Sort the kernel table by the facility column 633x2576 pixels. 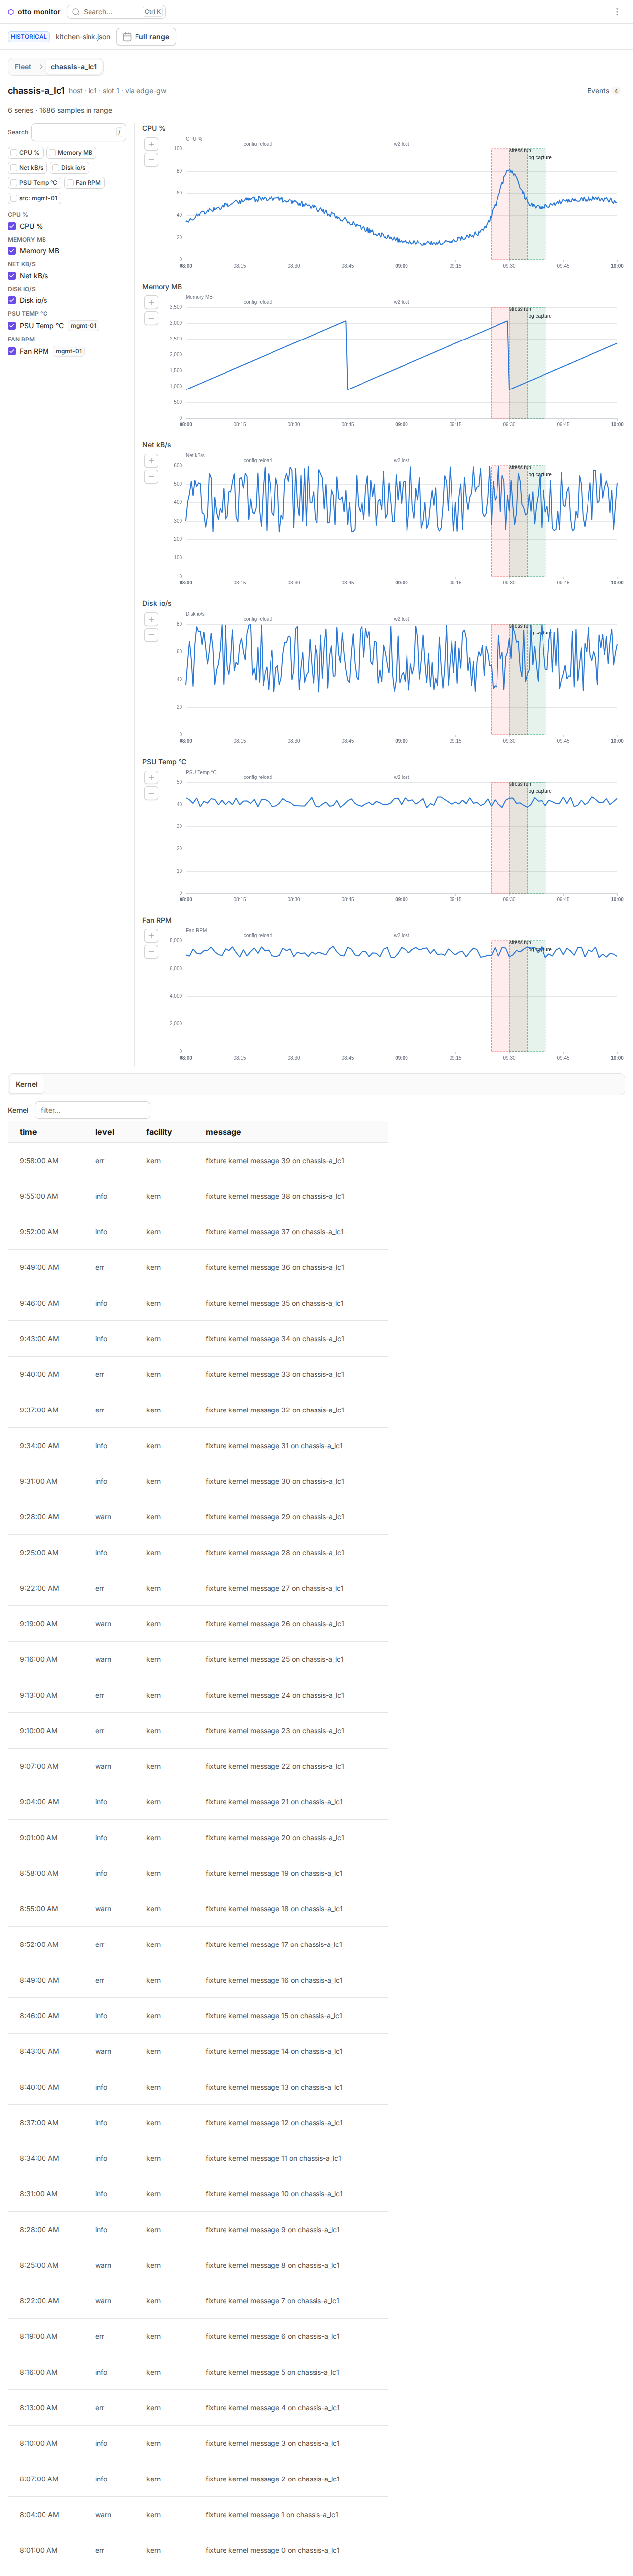coord(159,1132)
